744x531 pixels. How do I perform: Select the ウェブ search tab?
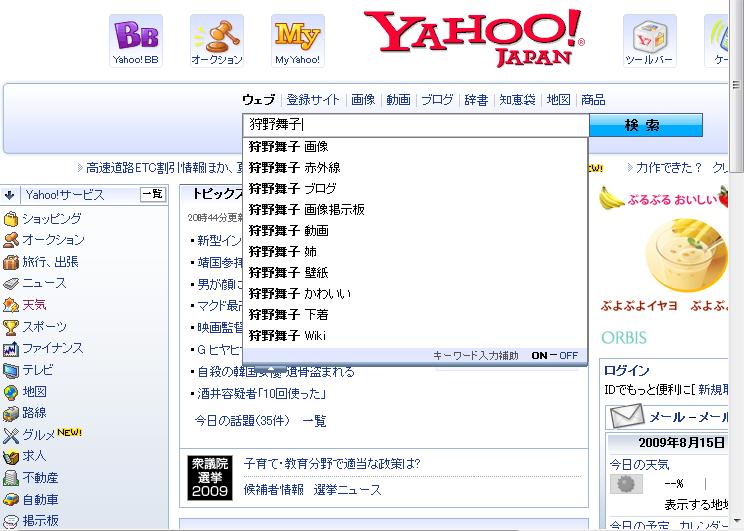click(259, 100)
